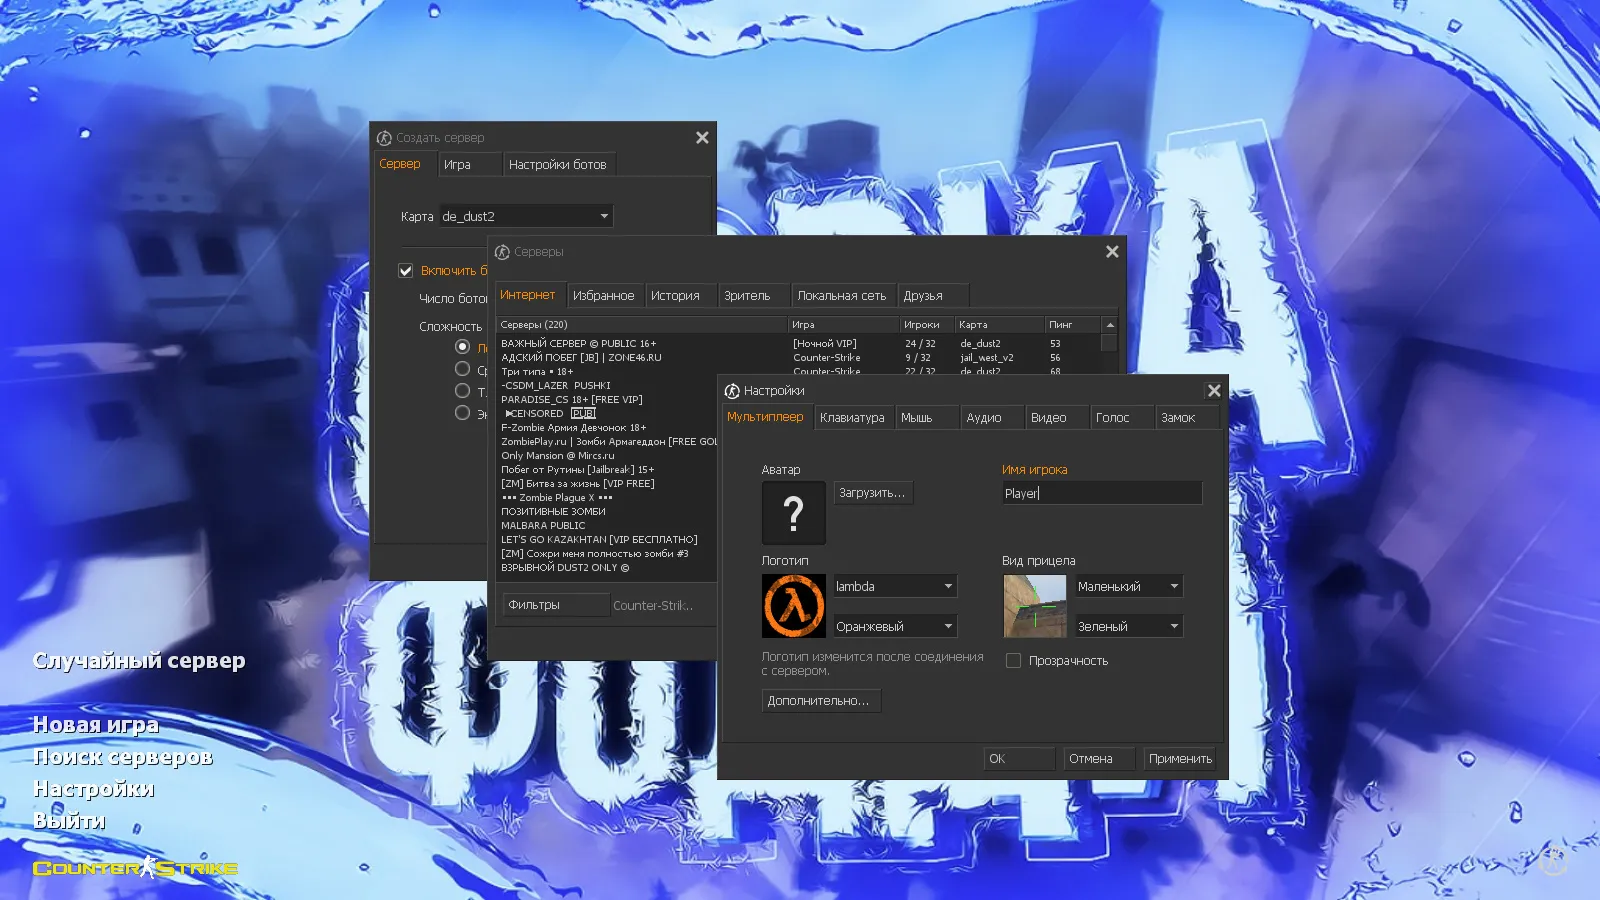Uncheck the Включить ботов checkbox
Image resolution: width=1600 pixels, height=900 pixels.
click(405, 269)
